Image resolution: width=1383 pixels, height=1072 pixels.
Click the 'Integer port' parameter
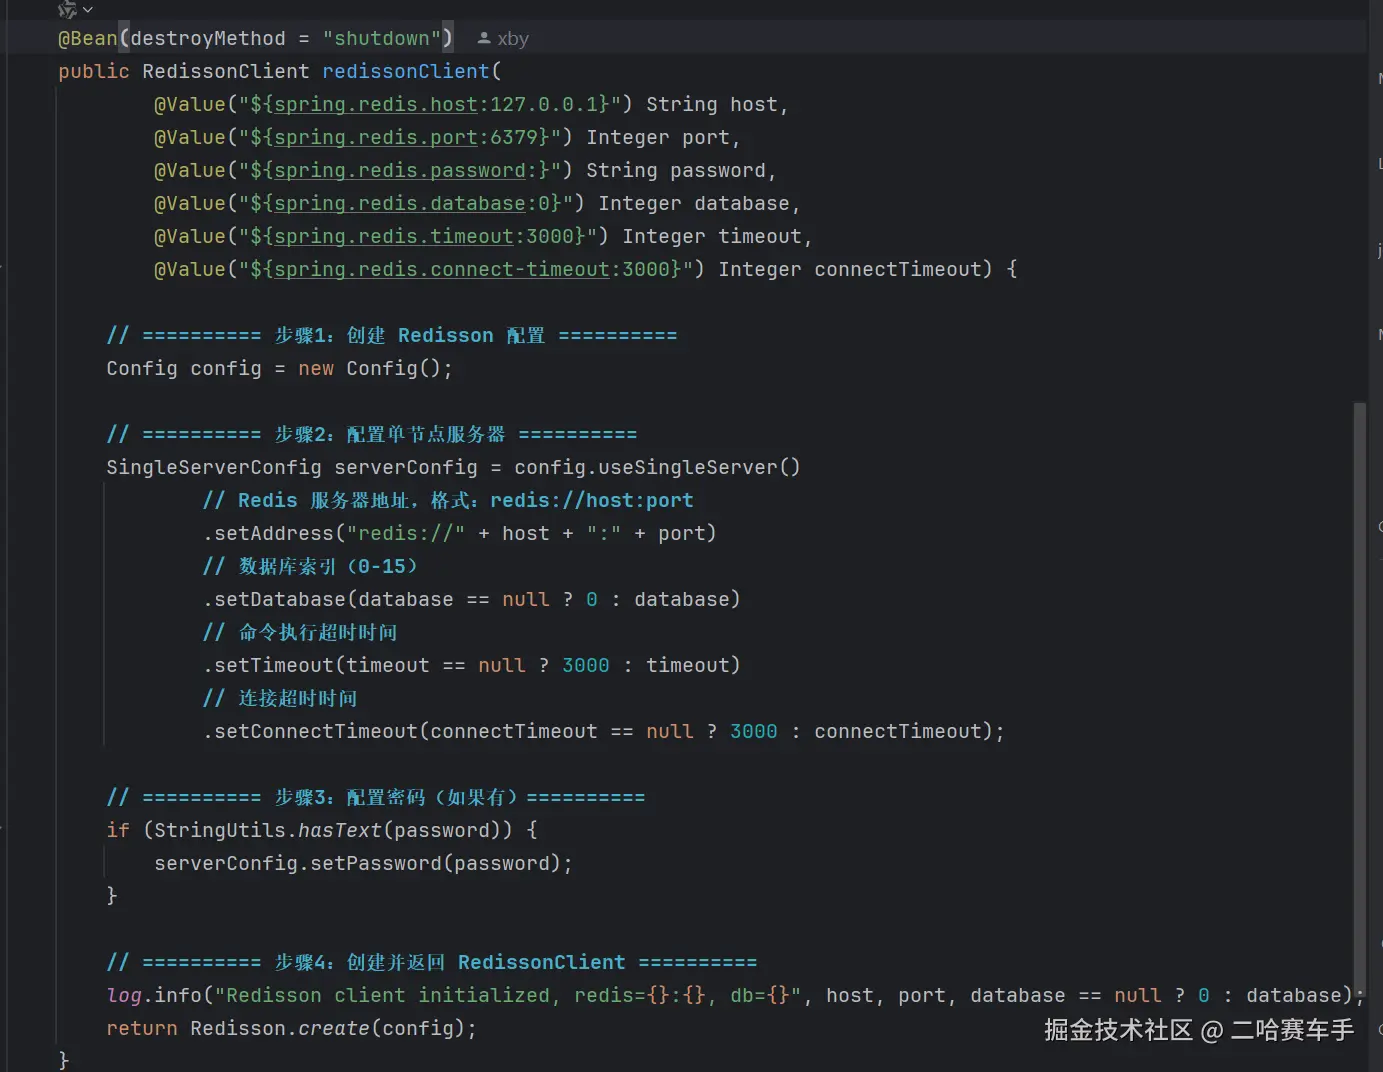(658, 137)
